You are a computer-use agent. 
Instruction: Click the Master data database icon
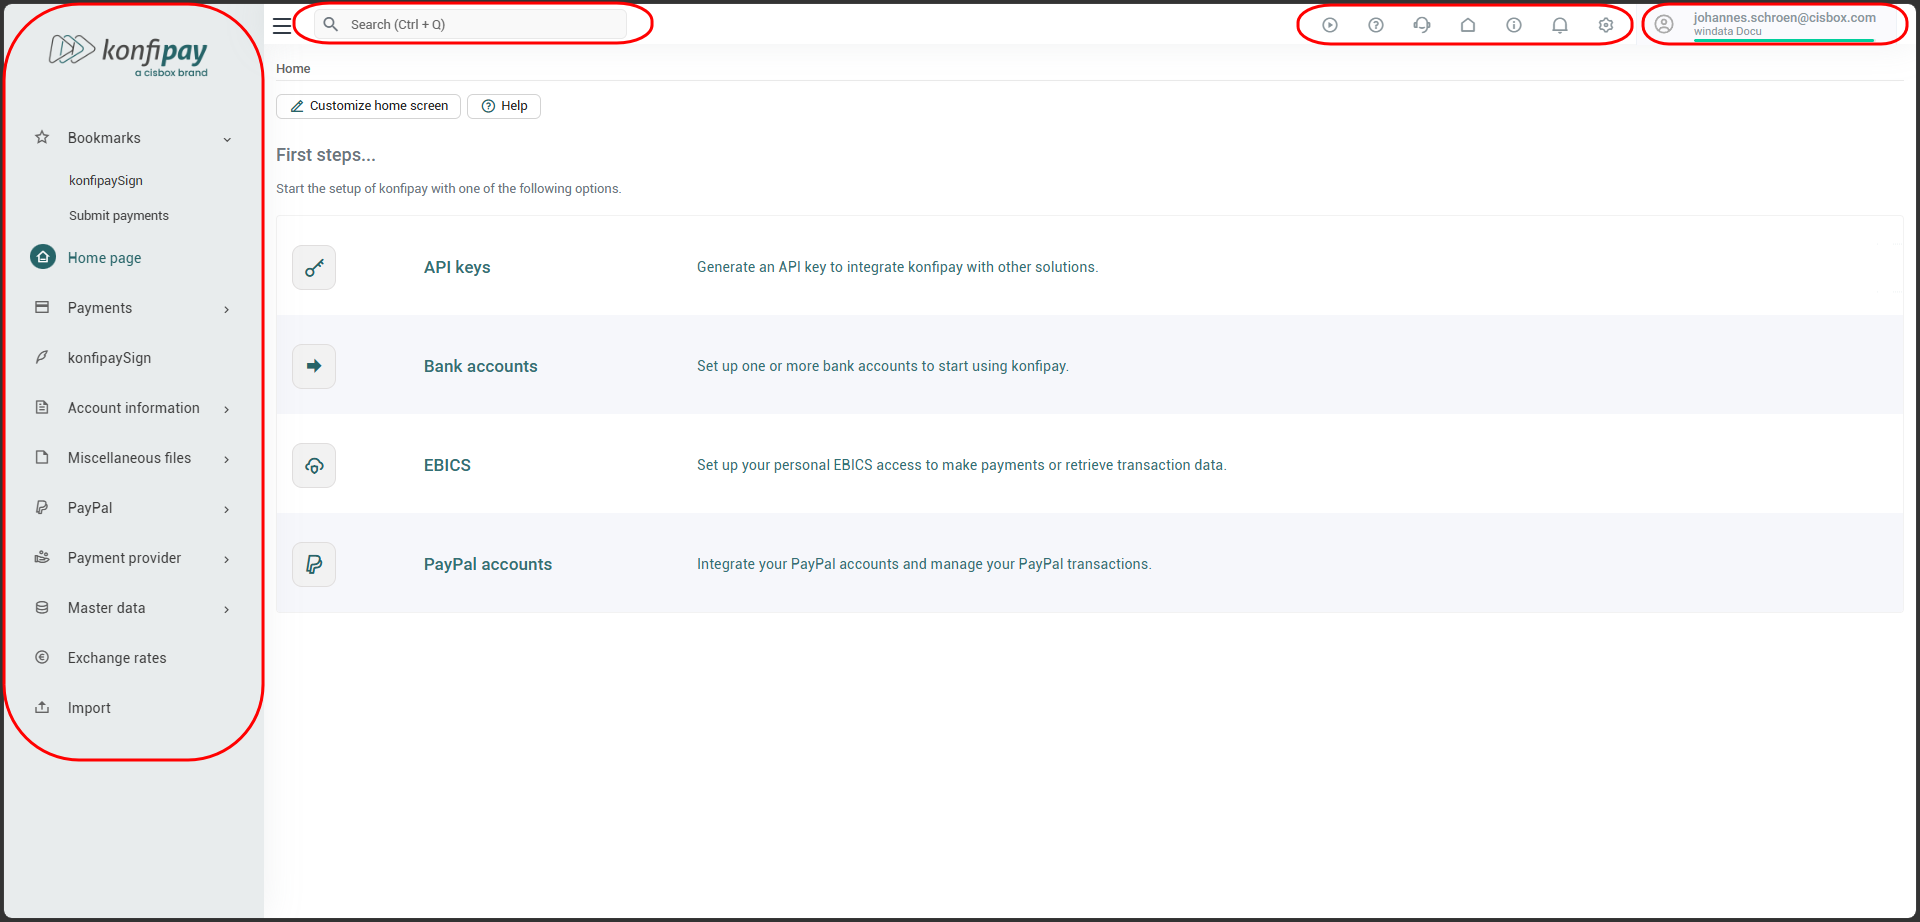tap(42, 607)
